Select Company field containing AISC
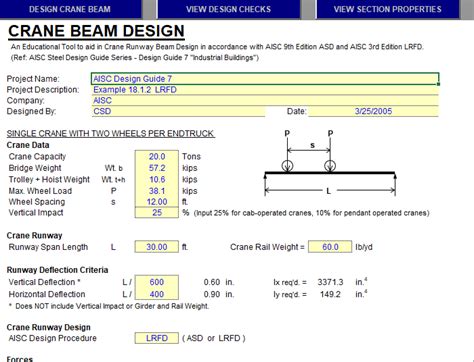Screen dimensions: 474x362 pyautogui.click(x=265, y=100)
